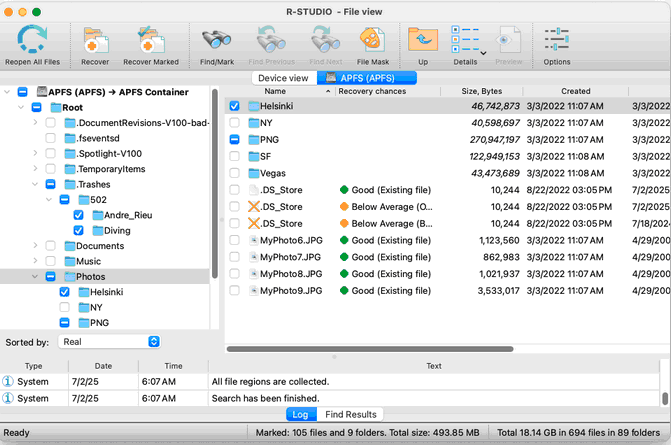
Task: Expand the Documents folder in tree
Action: [35, 246]
